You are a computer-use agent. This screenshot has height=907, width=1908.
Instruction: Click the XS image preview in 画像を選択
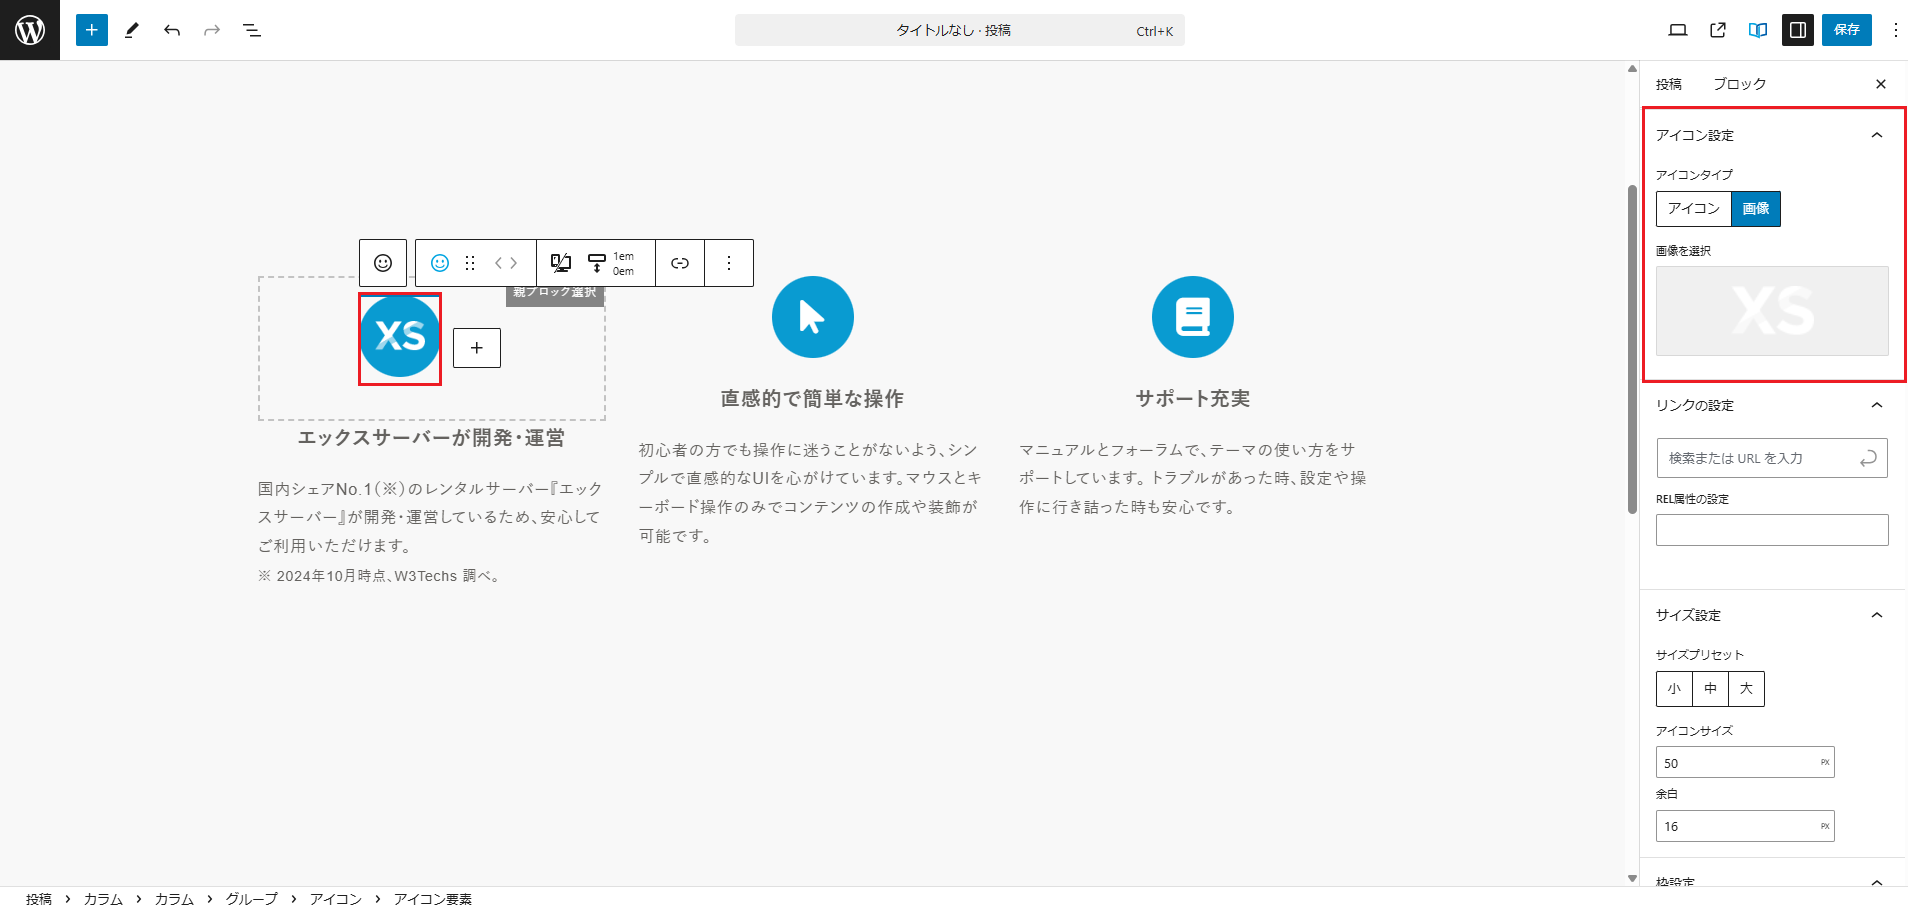click(1770, 311)
